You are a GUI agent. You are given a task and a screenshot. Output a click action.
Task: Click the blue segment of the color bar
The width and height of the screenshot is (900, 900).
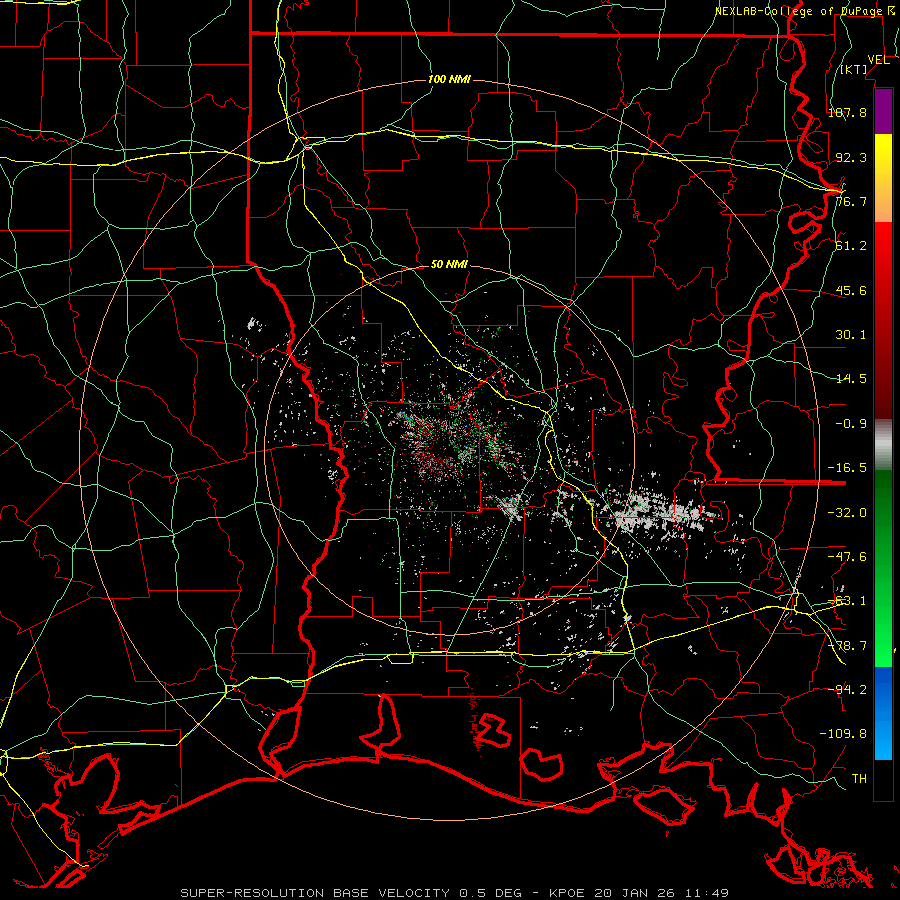883,713
